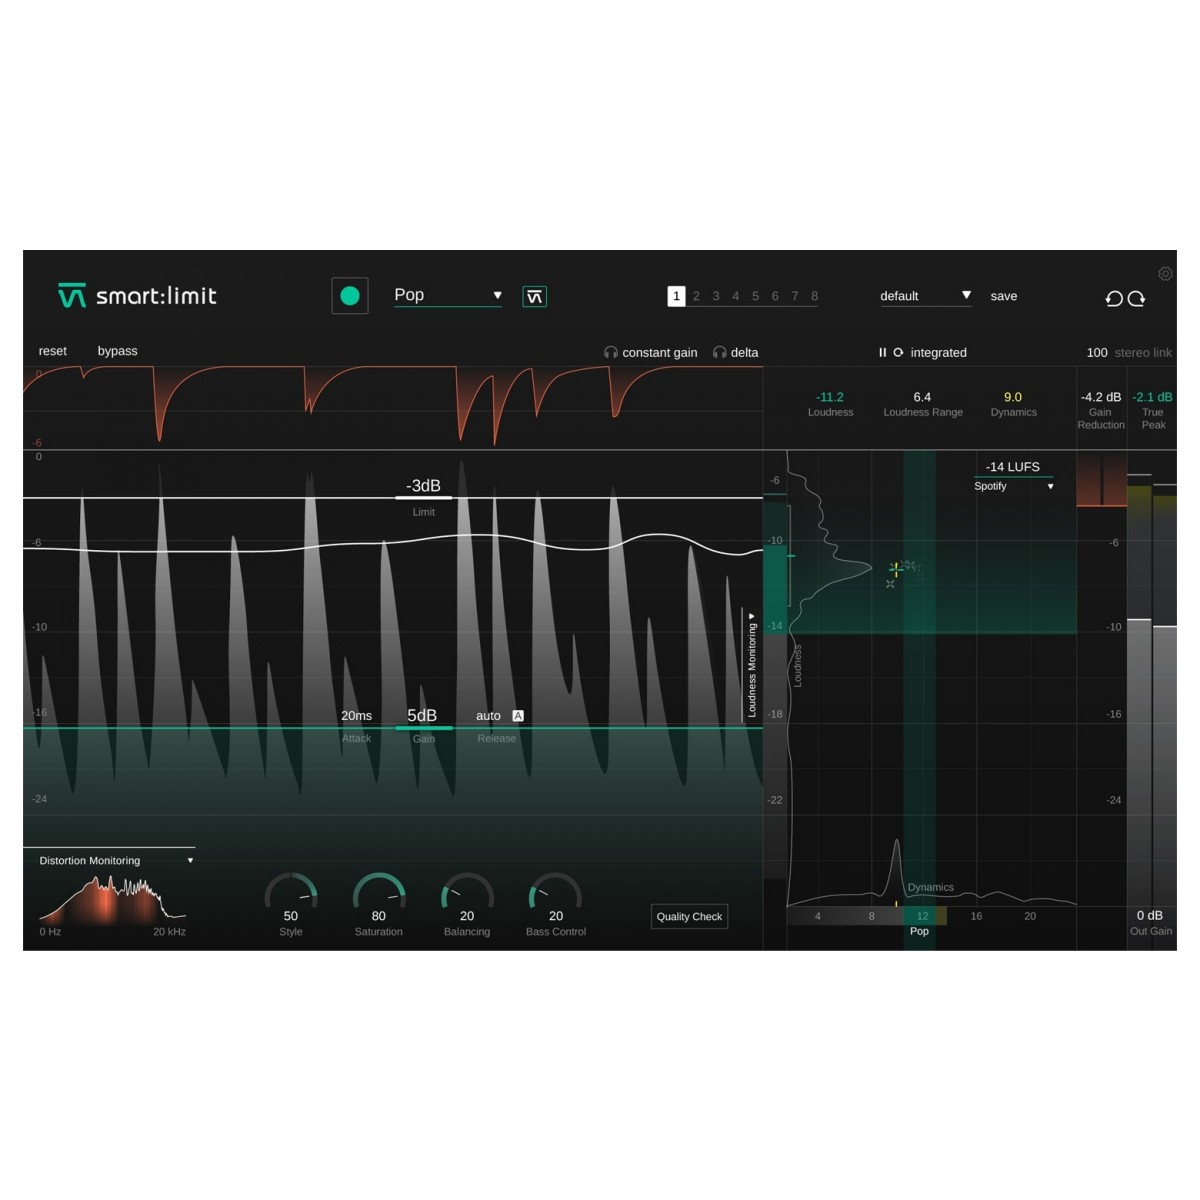Open the settings gear icon
Screen dimensions: 1200x1200
click(1165, 274)
